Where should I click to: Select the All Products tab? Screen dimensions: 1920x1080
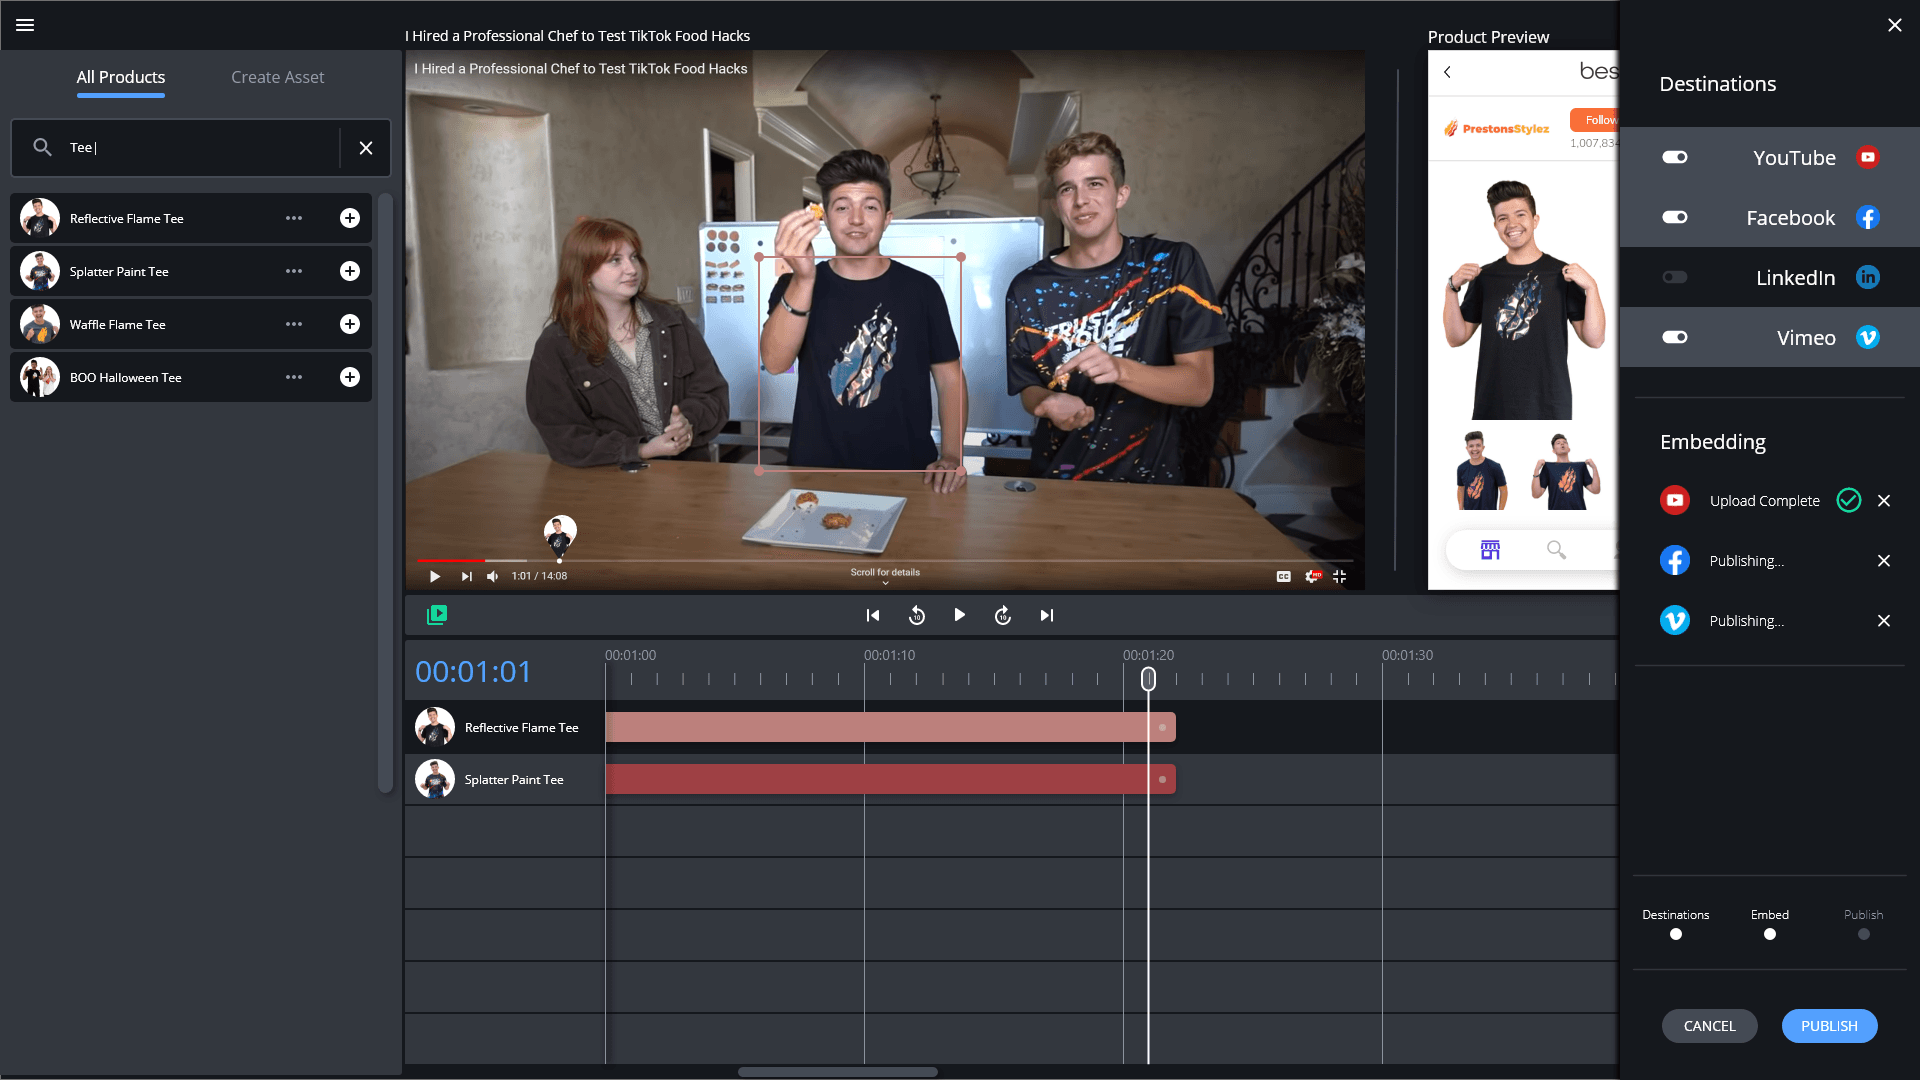120,76
